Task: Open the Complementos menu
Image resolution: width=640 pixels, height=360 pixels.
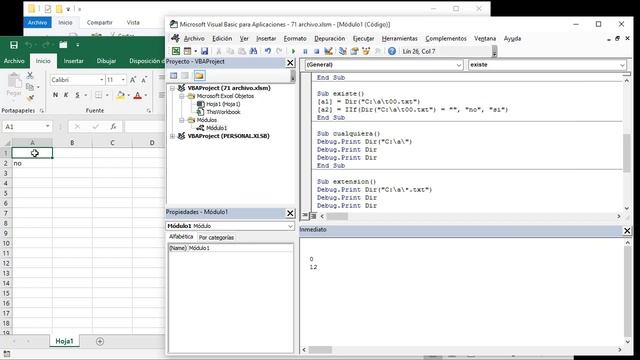Action: pos(446,38)
